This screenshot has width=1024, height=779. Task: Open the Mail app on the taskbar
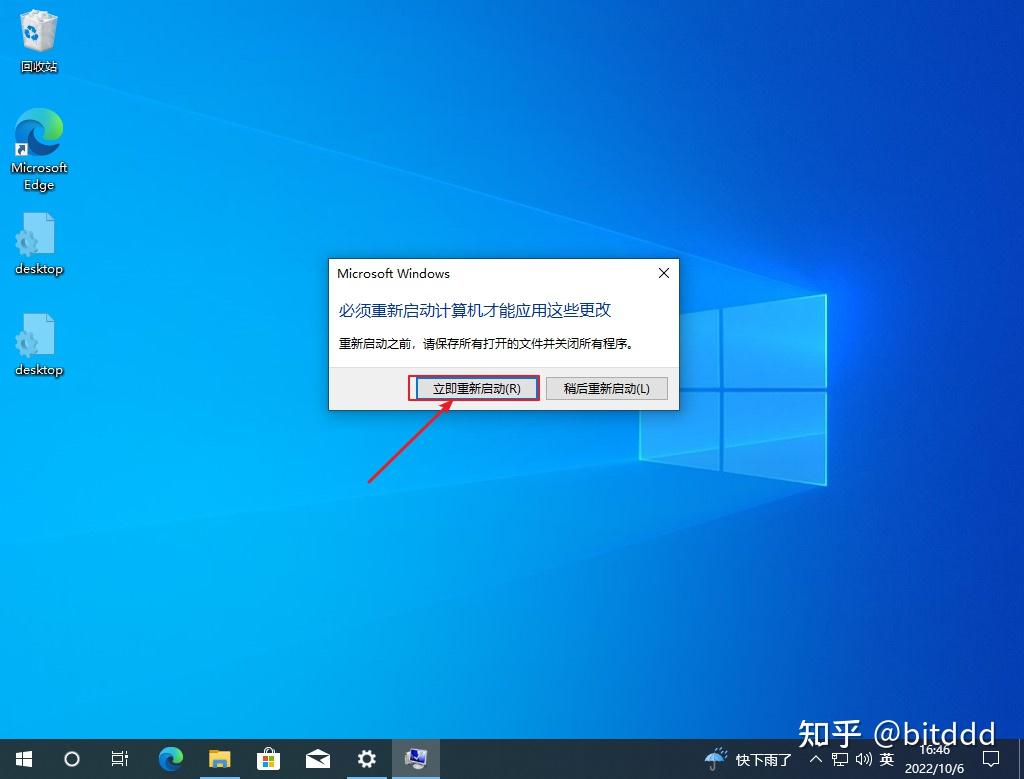point(317,759)
